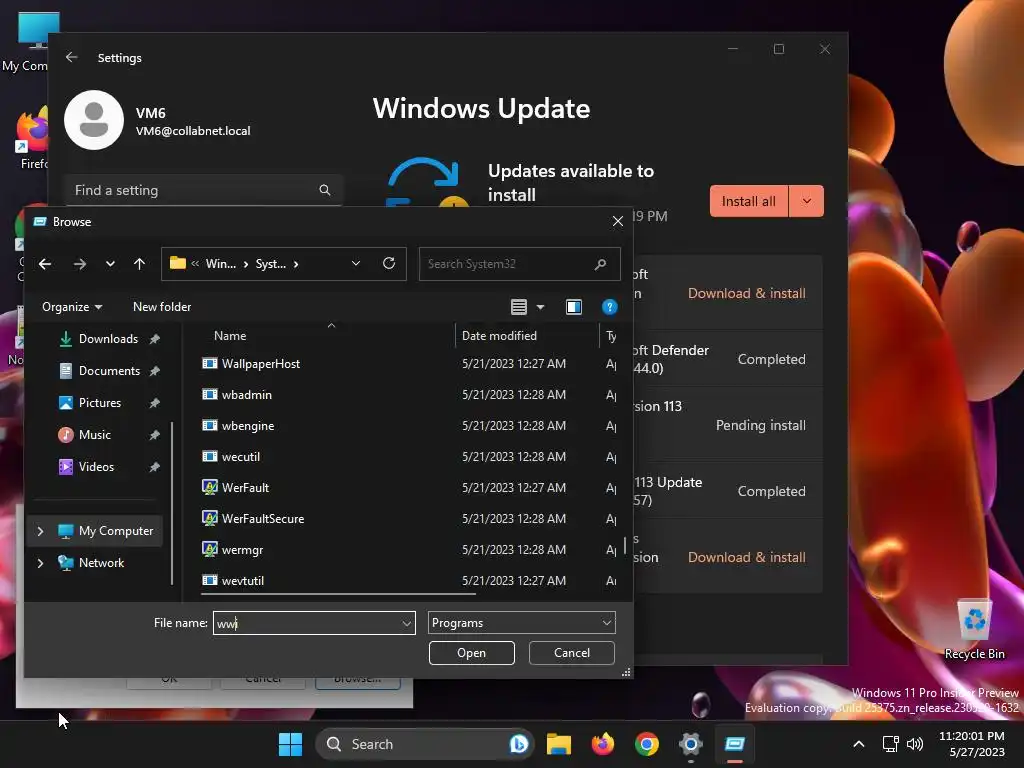Click Win... breadcrumb in address bar
The width and height of the screenshot is (1024, 768).
[x=221, y=264]
